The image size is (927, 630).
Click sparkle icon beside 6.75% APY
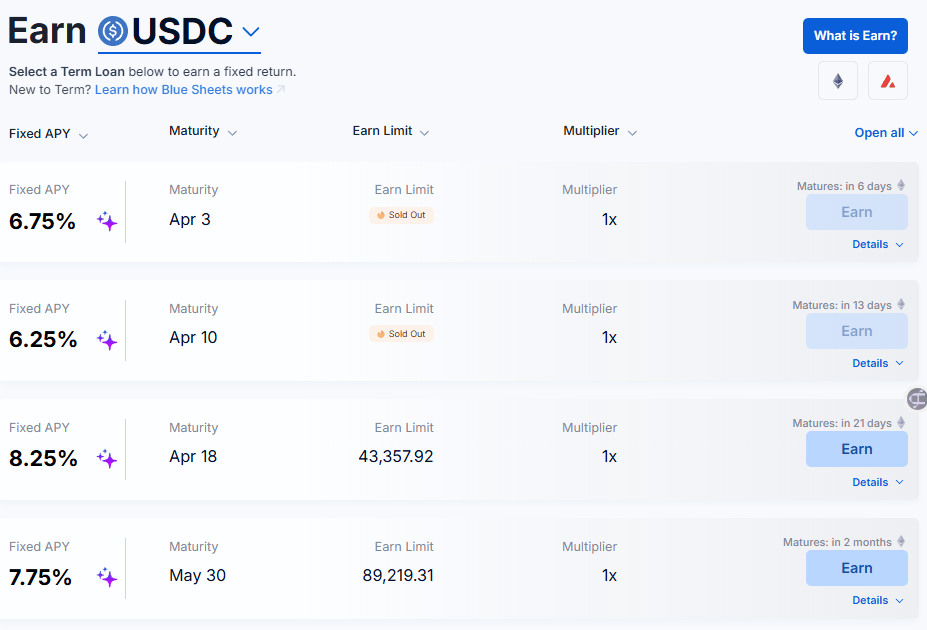(107, 221)
